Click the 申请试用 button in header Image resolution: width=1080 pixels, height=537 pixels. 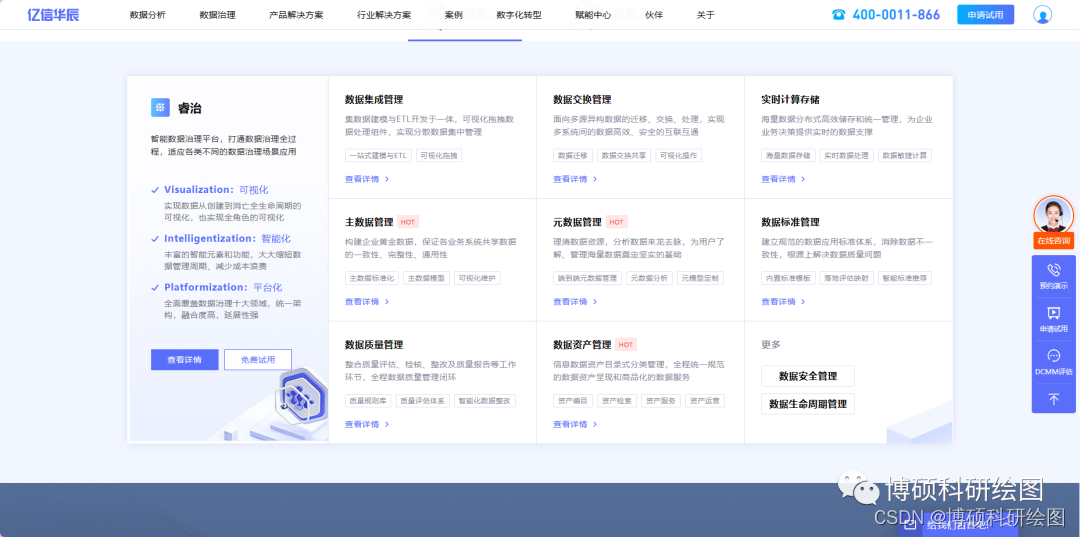click(986, 14)
